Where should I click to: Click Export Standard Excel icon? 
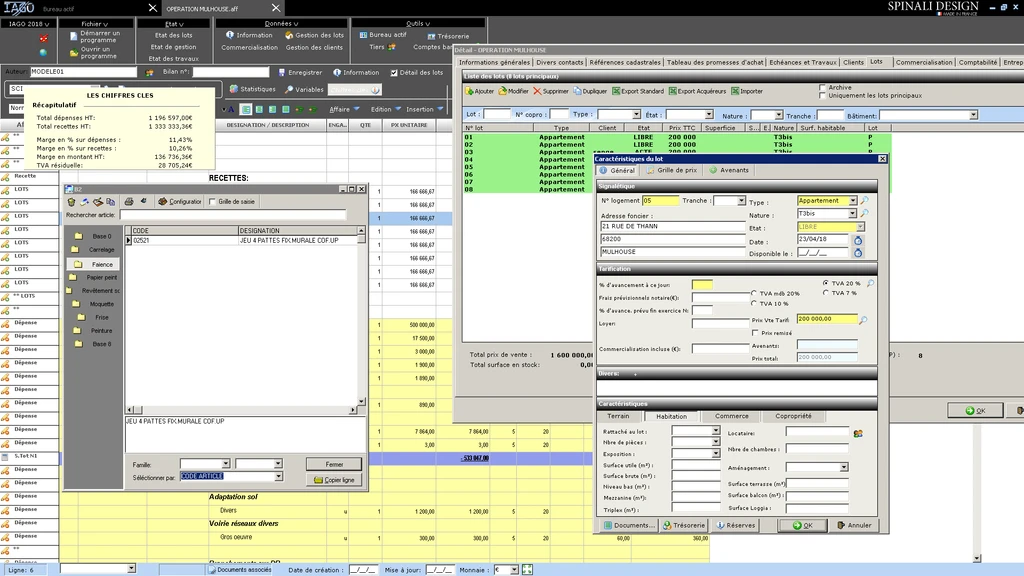[x=614, y=91]
